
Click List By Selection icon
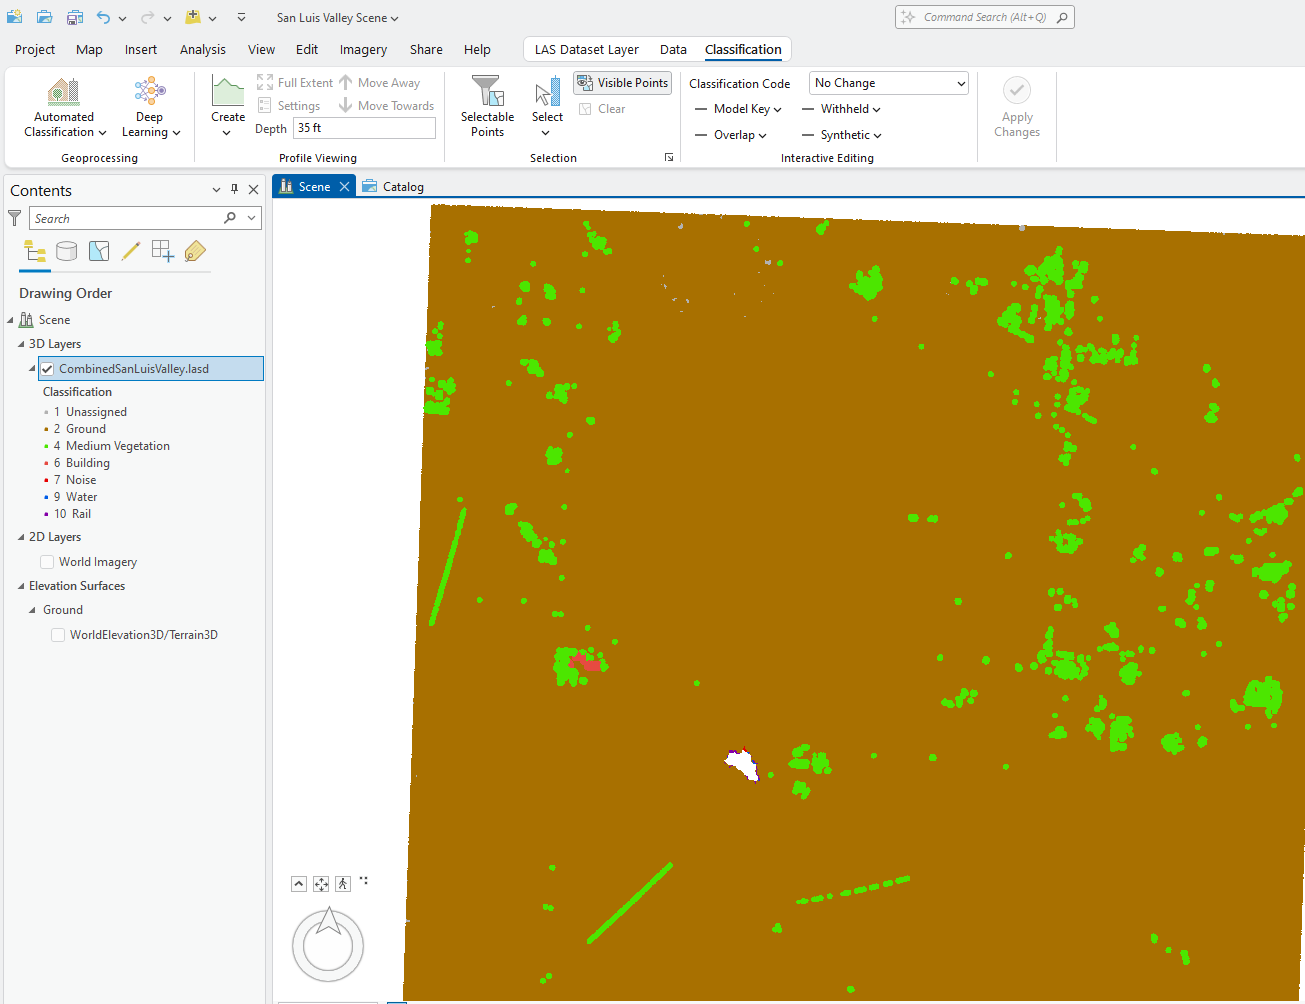point(99,251)
